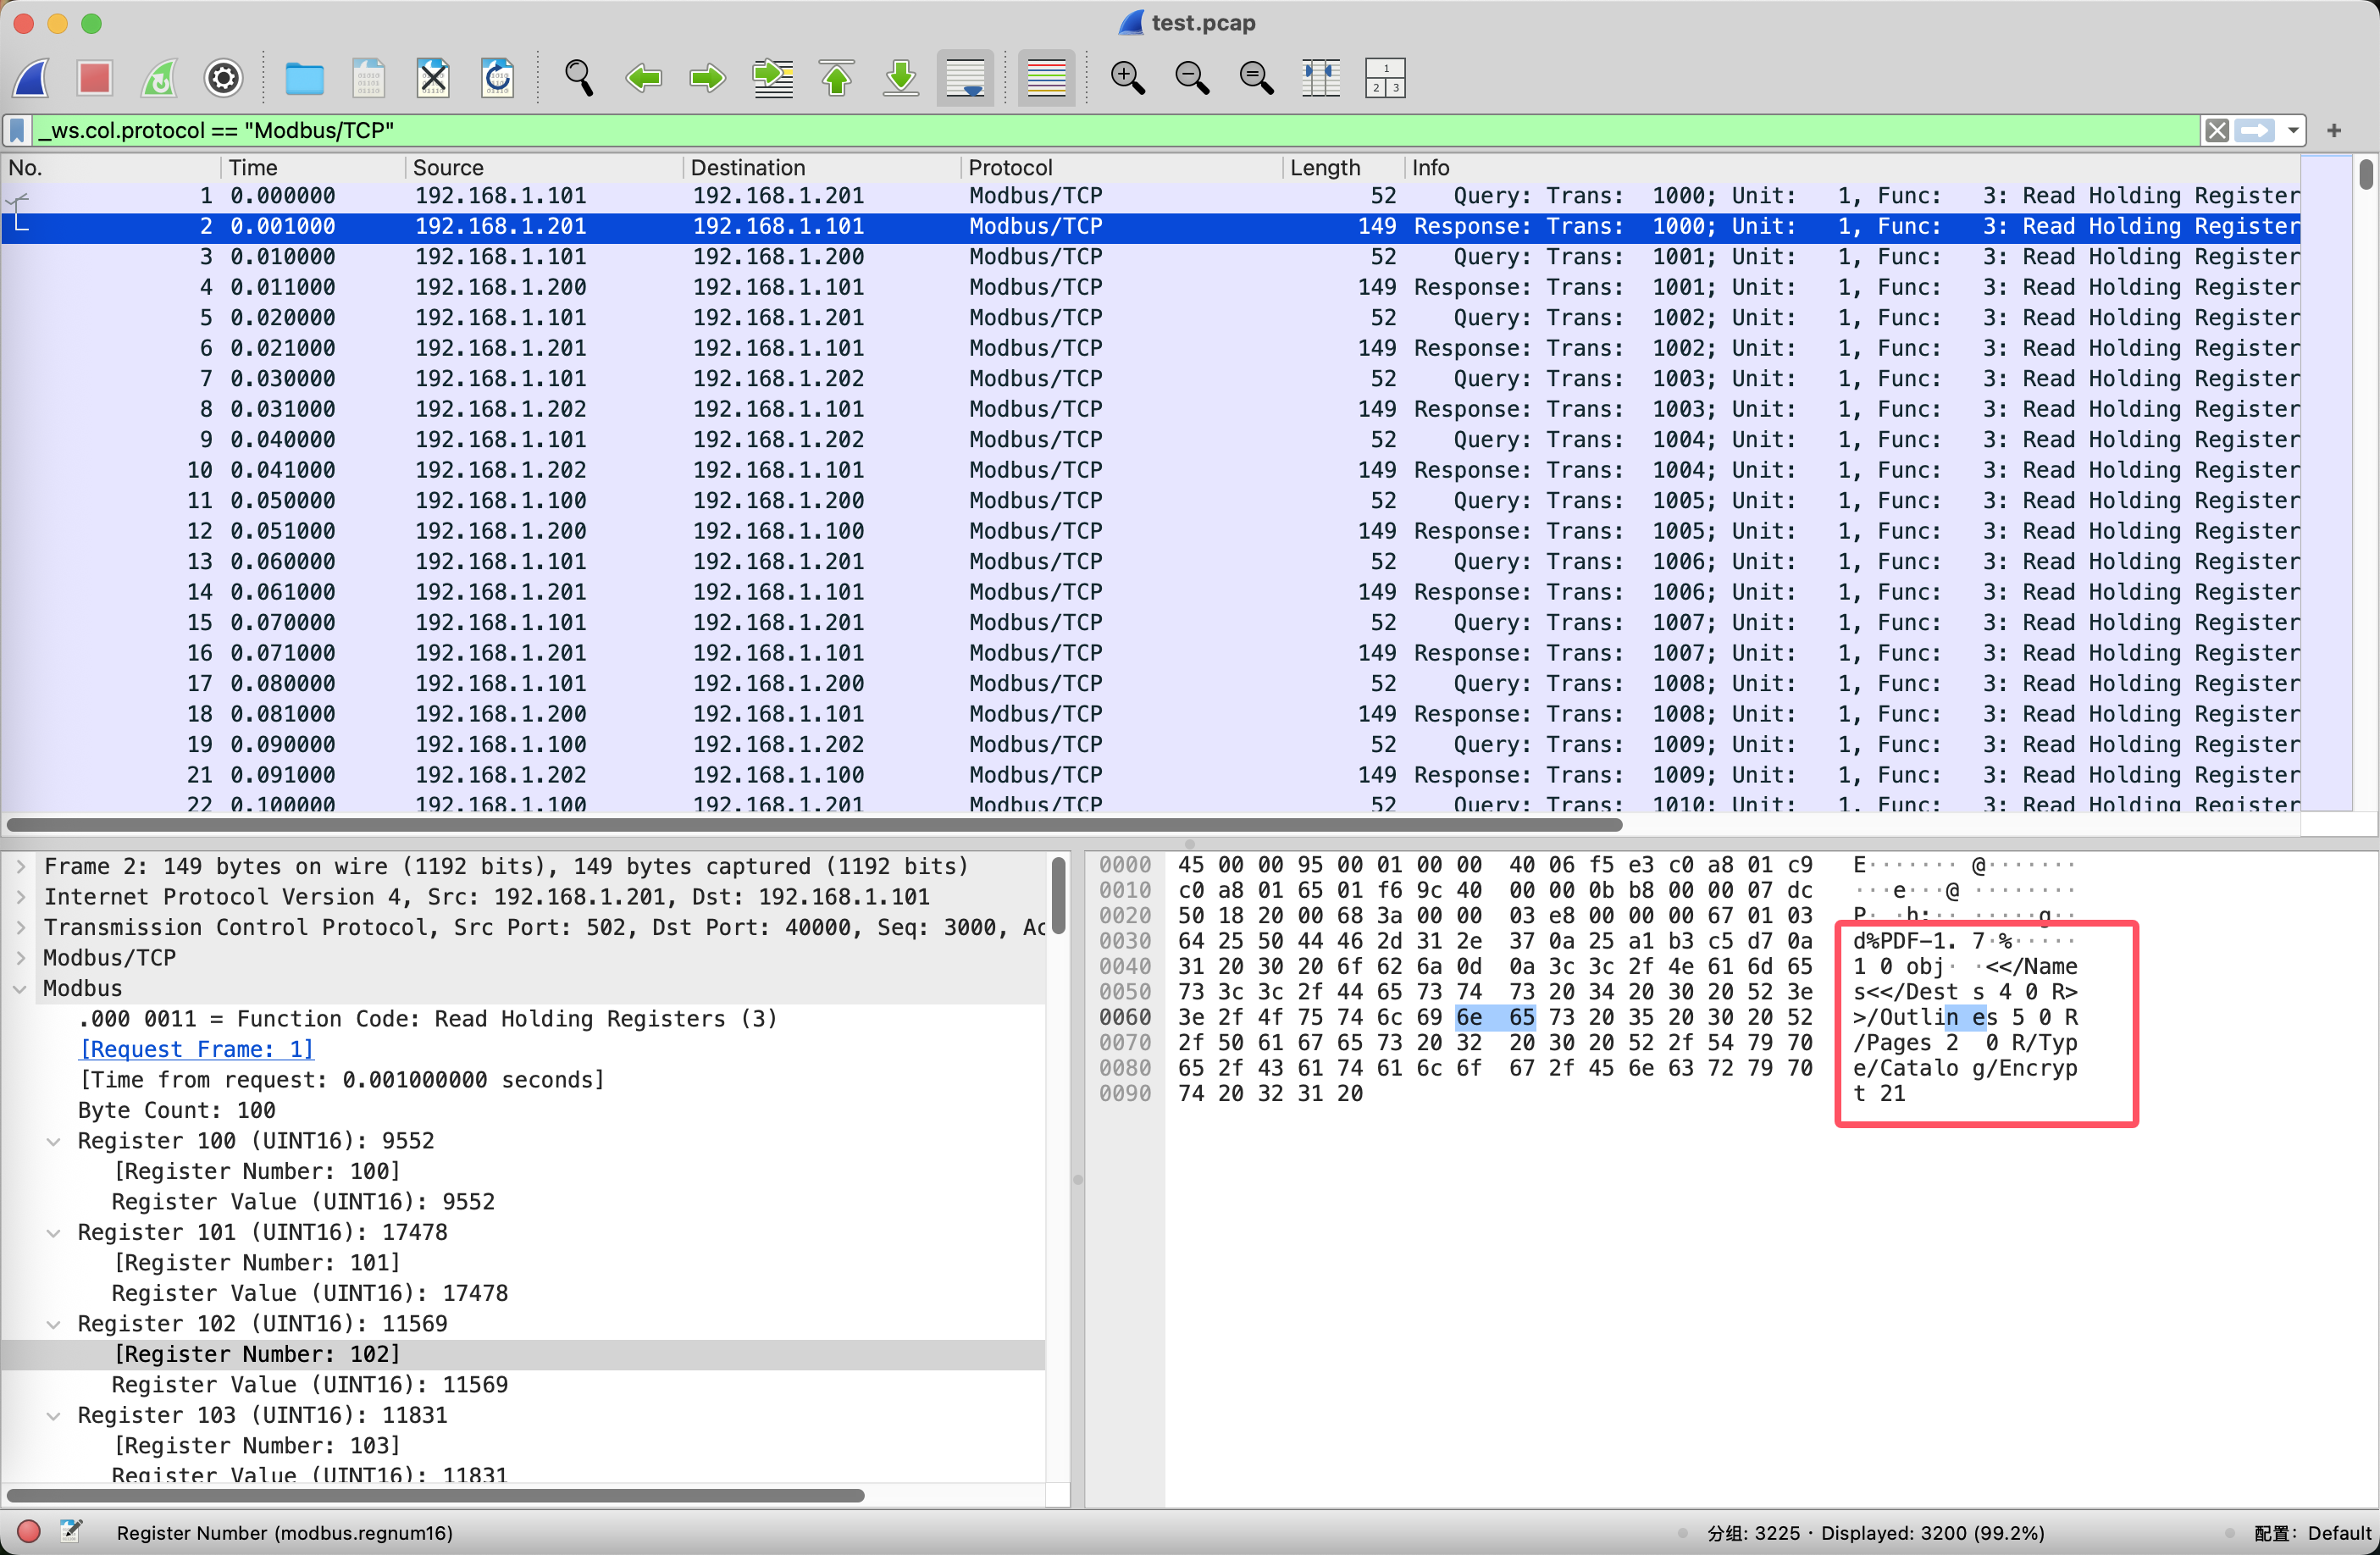
Task: Stop the running capture with red square
Action: (x=95, y=78)
